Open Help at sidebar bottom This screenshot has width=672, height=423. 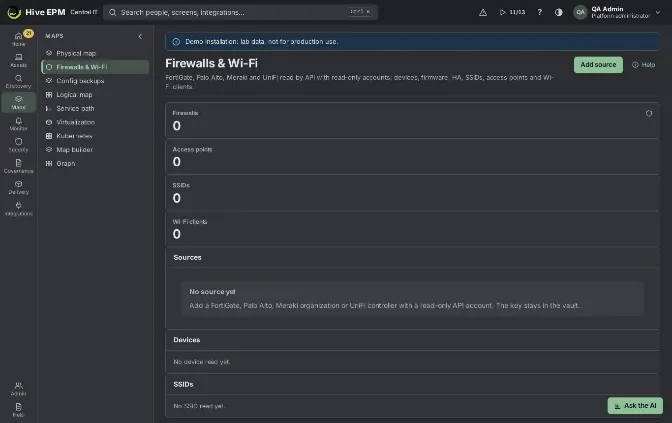pyautogui.click(x=18, y=410)
